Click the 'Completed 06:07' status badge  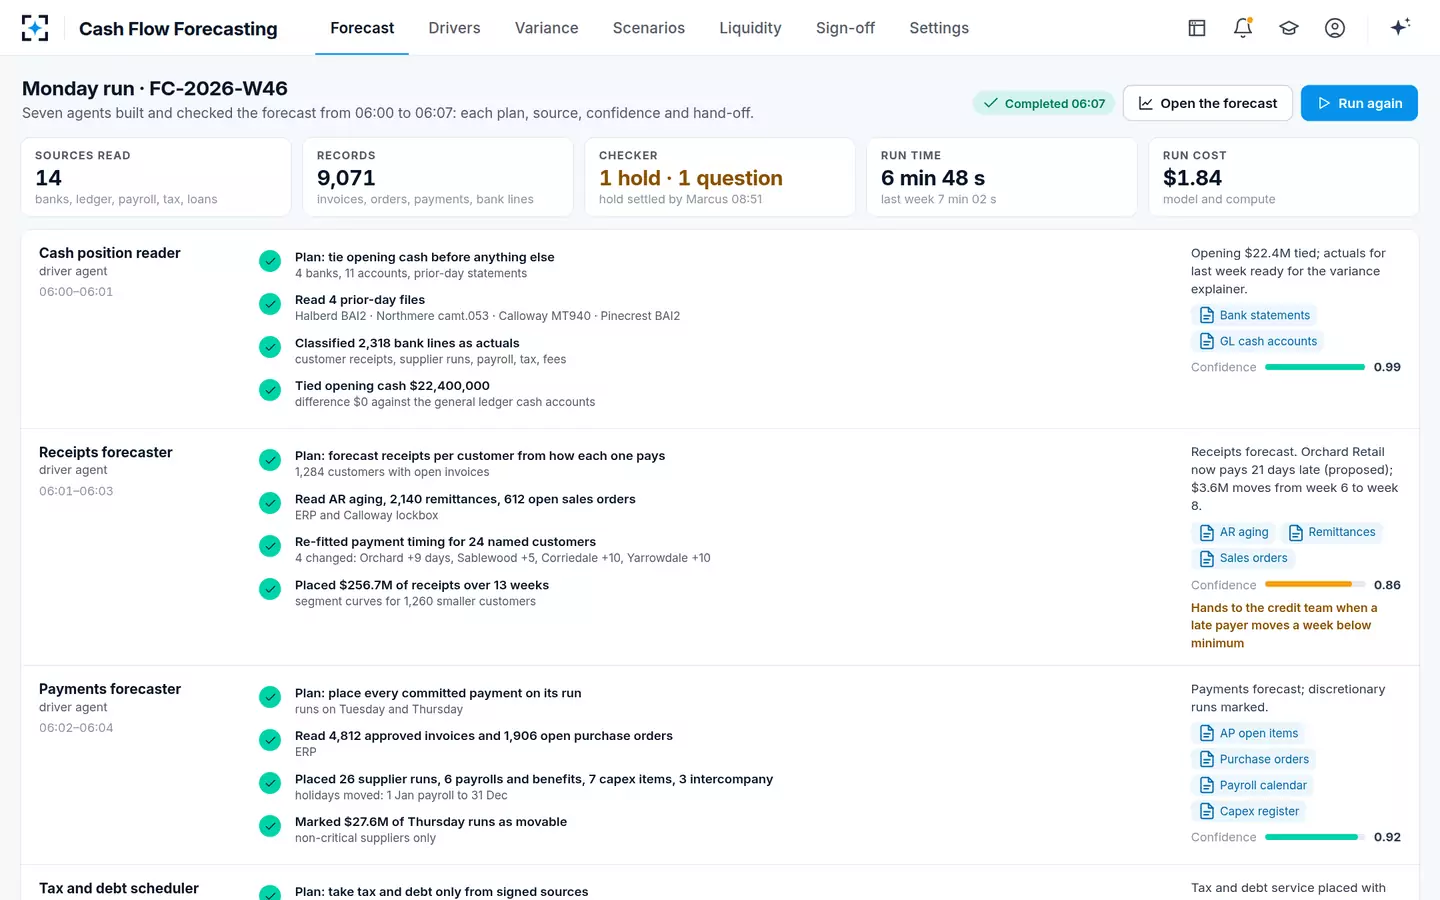click(x=1043, y=103)
